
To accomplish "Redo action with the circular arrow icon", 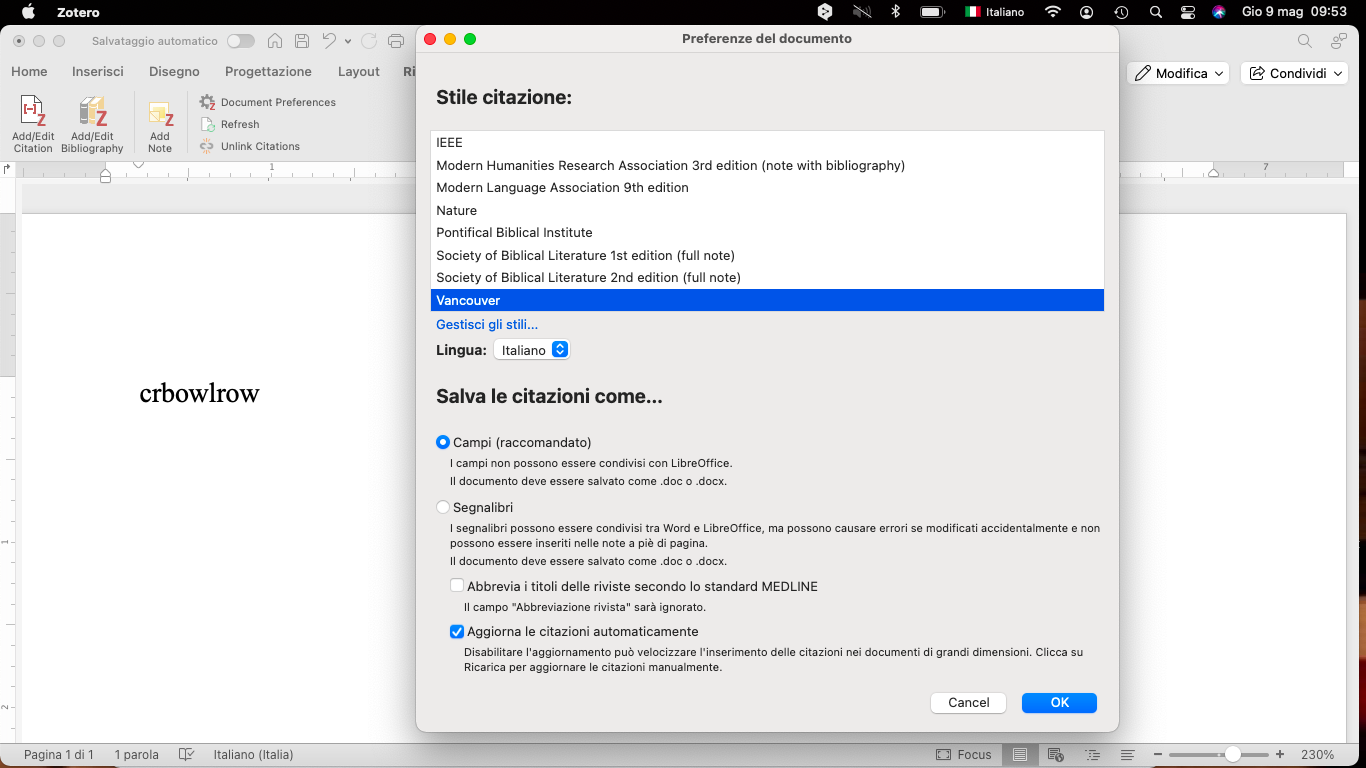I will [369, 41].
